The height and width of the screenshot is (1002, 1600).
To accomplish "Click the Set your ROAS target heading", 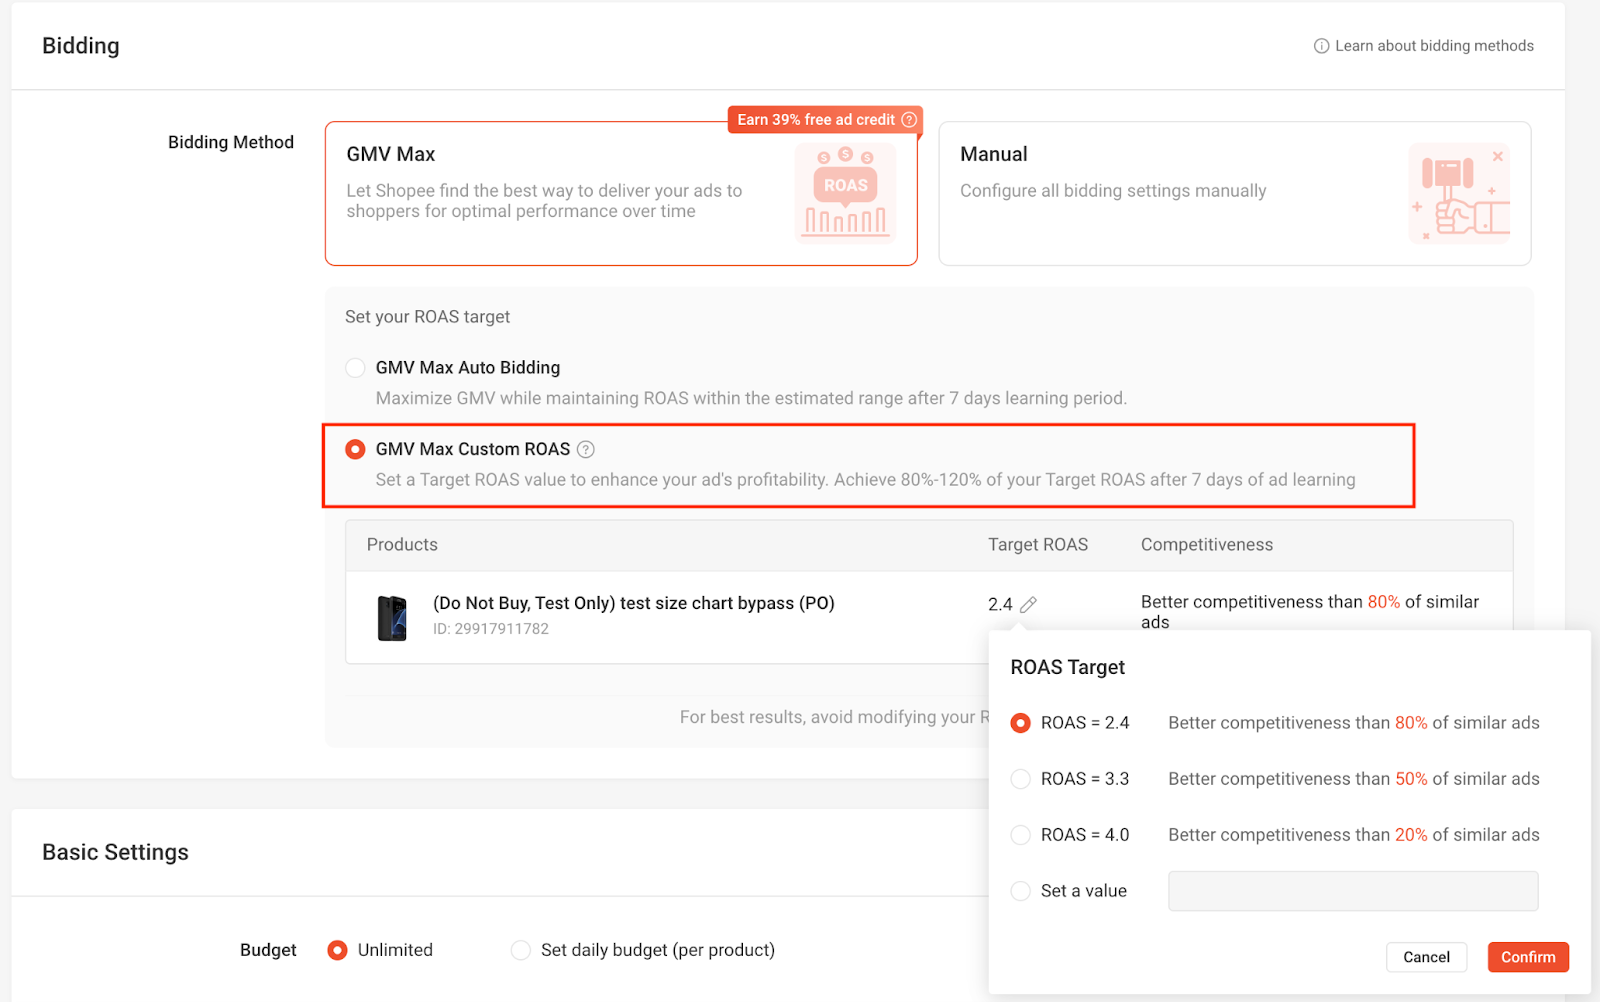I will [428, 317].
